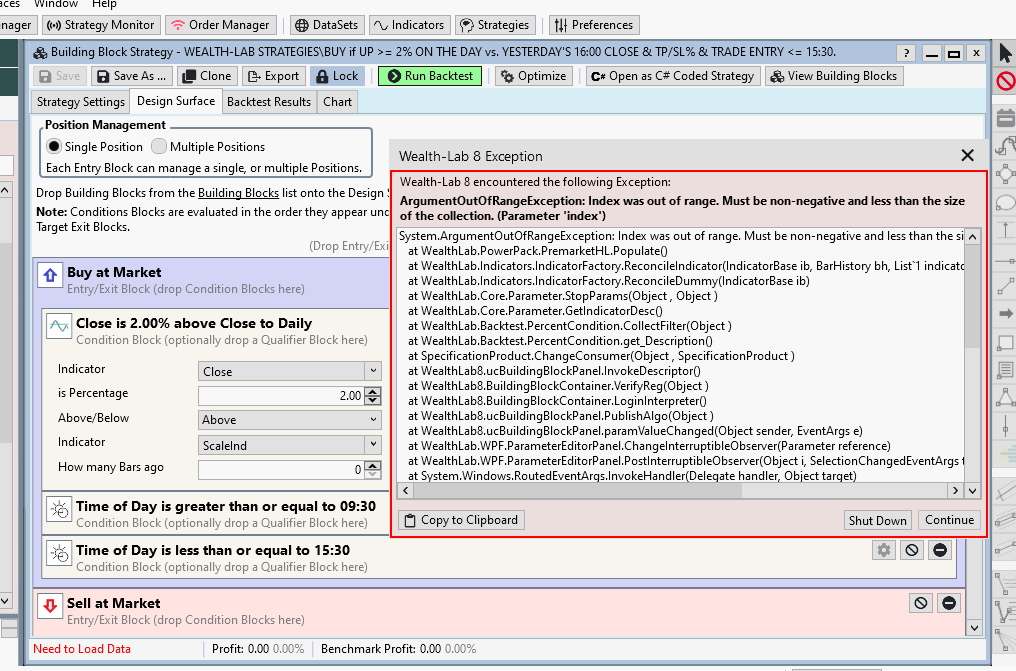Export the strategy
Viewport: 1016px width, 671px height.
click(274, 76)
